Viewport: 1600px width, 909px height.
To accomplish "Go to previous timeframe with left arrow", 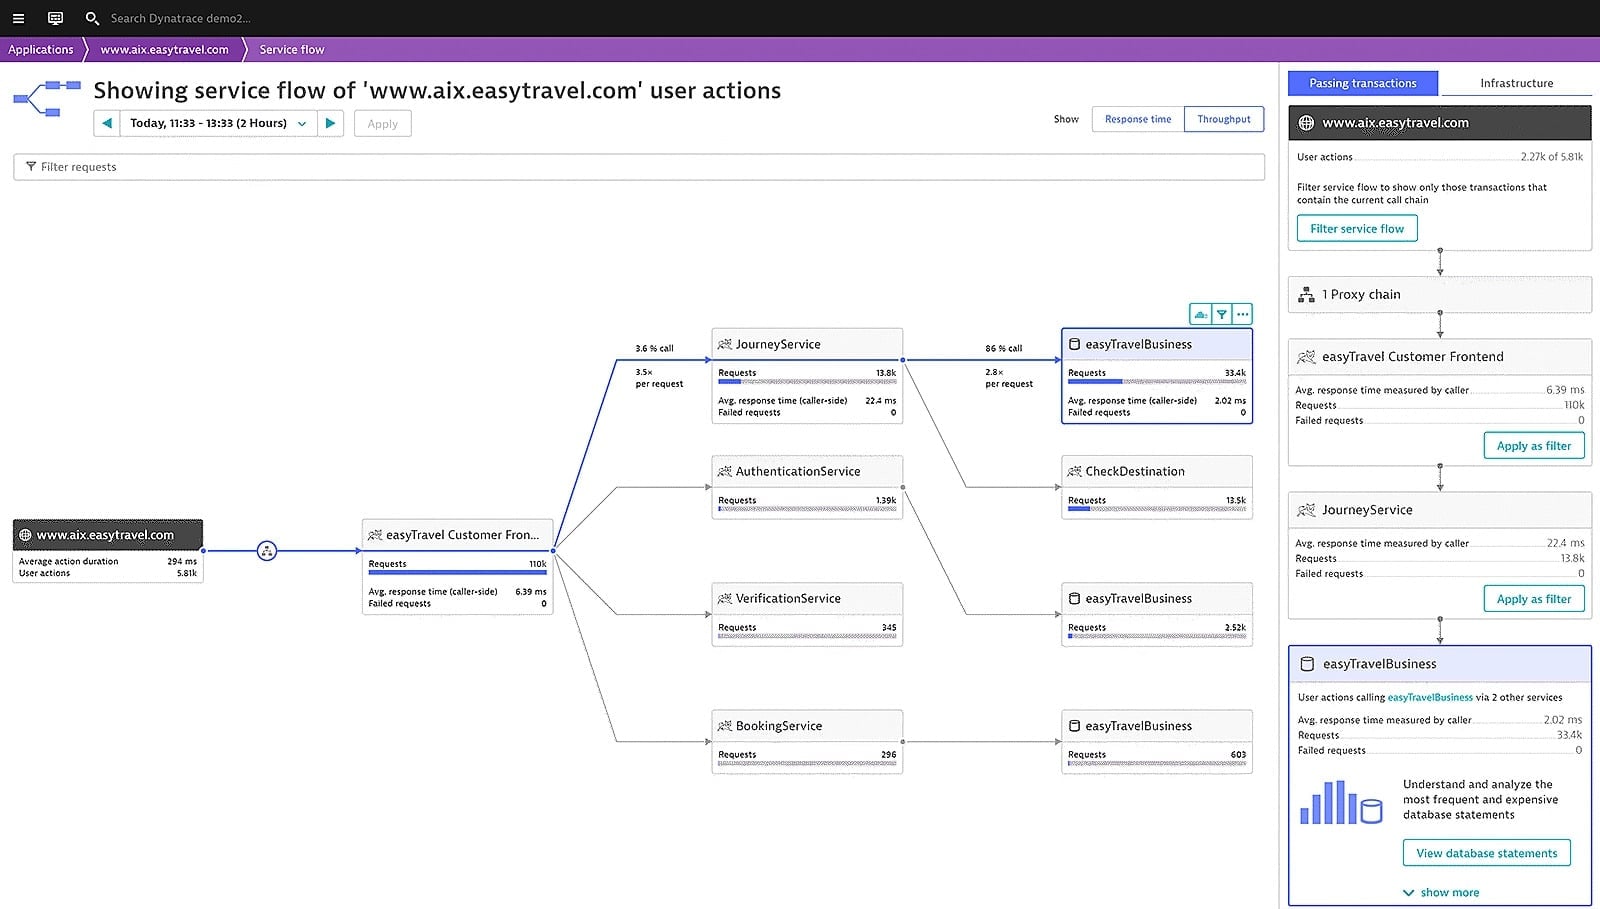I will point(107,123).
